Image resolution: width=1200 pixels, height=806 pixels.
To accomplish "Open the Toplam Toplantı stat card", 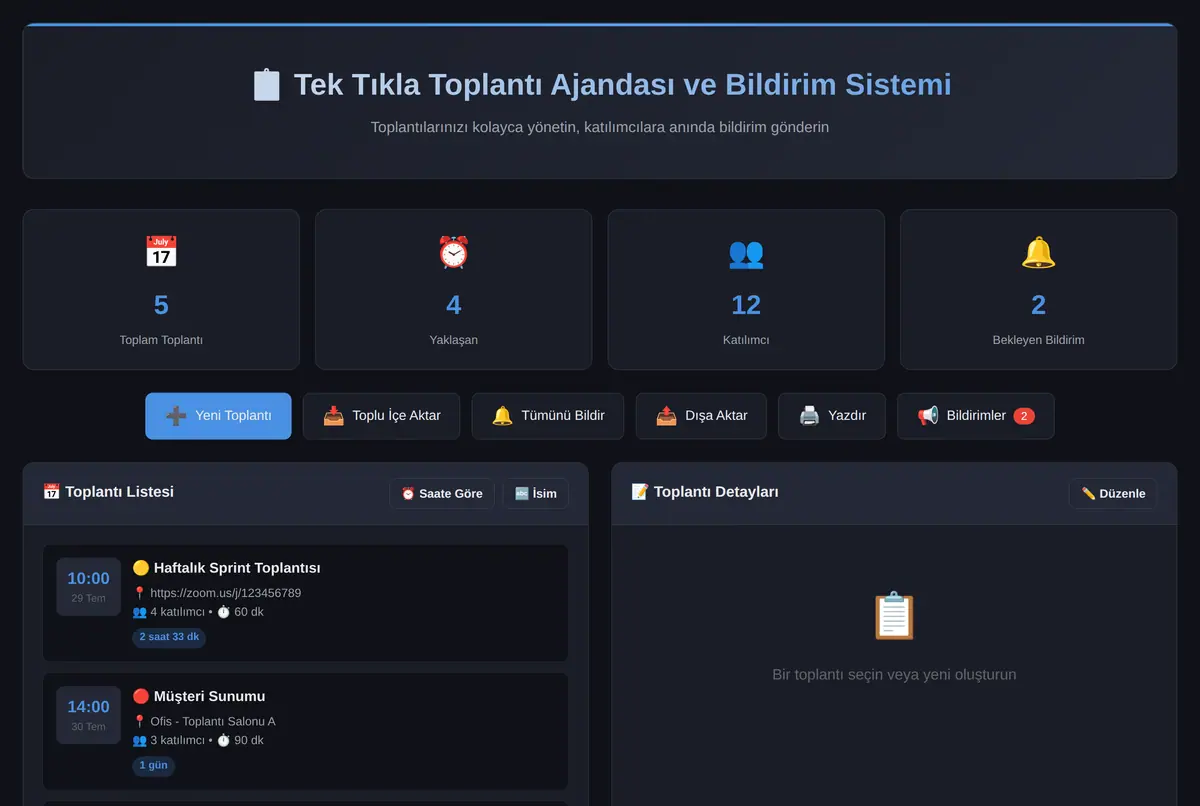I will click(161, 290).
